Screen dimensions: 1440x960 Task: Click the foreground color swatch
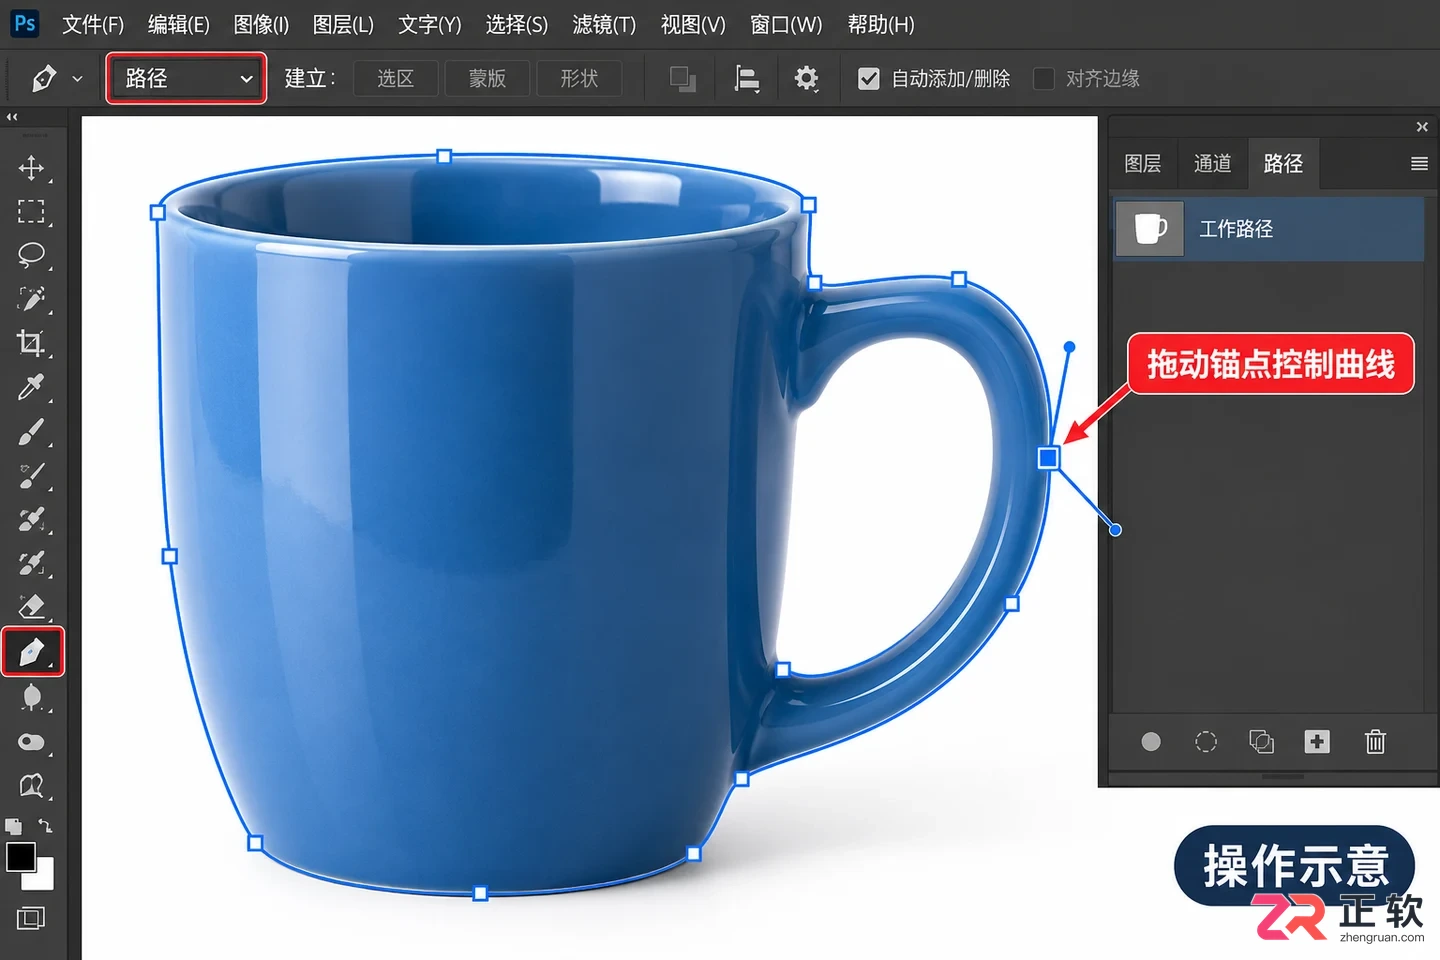click(20, 857)
